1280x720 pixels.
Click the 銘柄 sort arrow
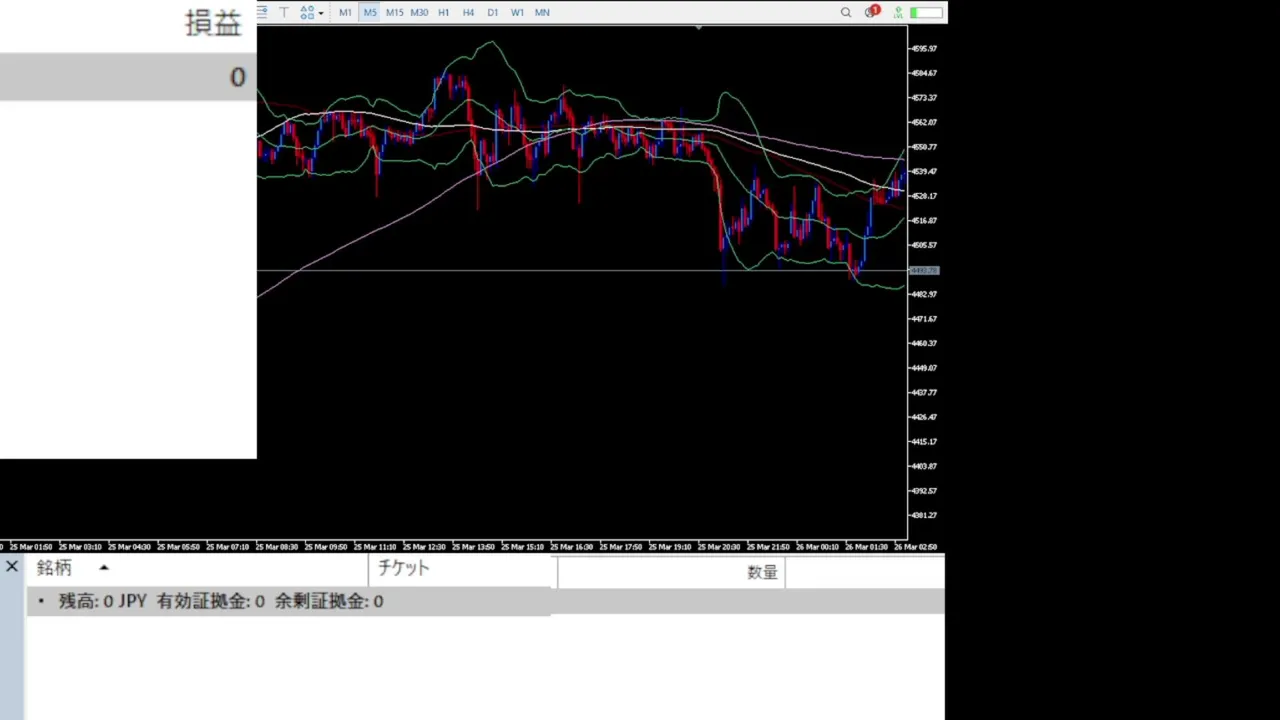[x=103, y=568]
